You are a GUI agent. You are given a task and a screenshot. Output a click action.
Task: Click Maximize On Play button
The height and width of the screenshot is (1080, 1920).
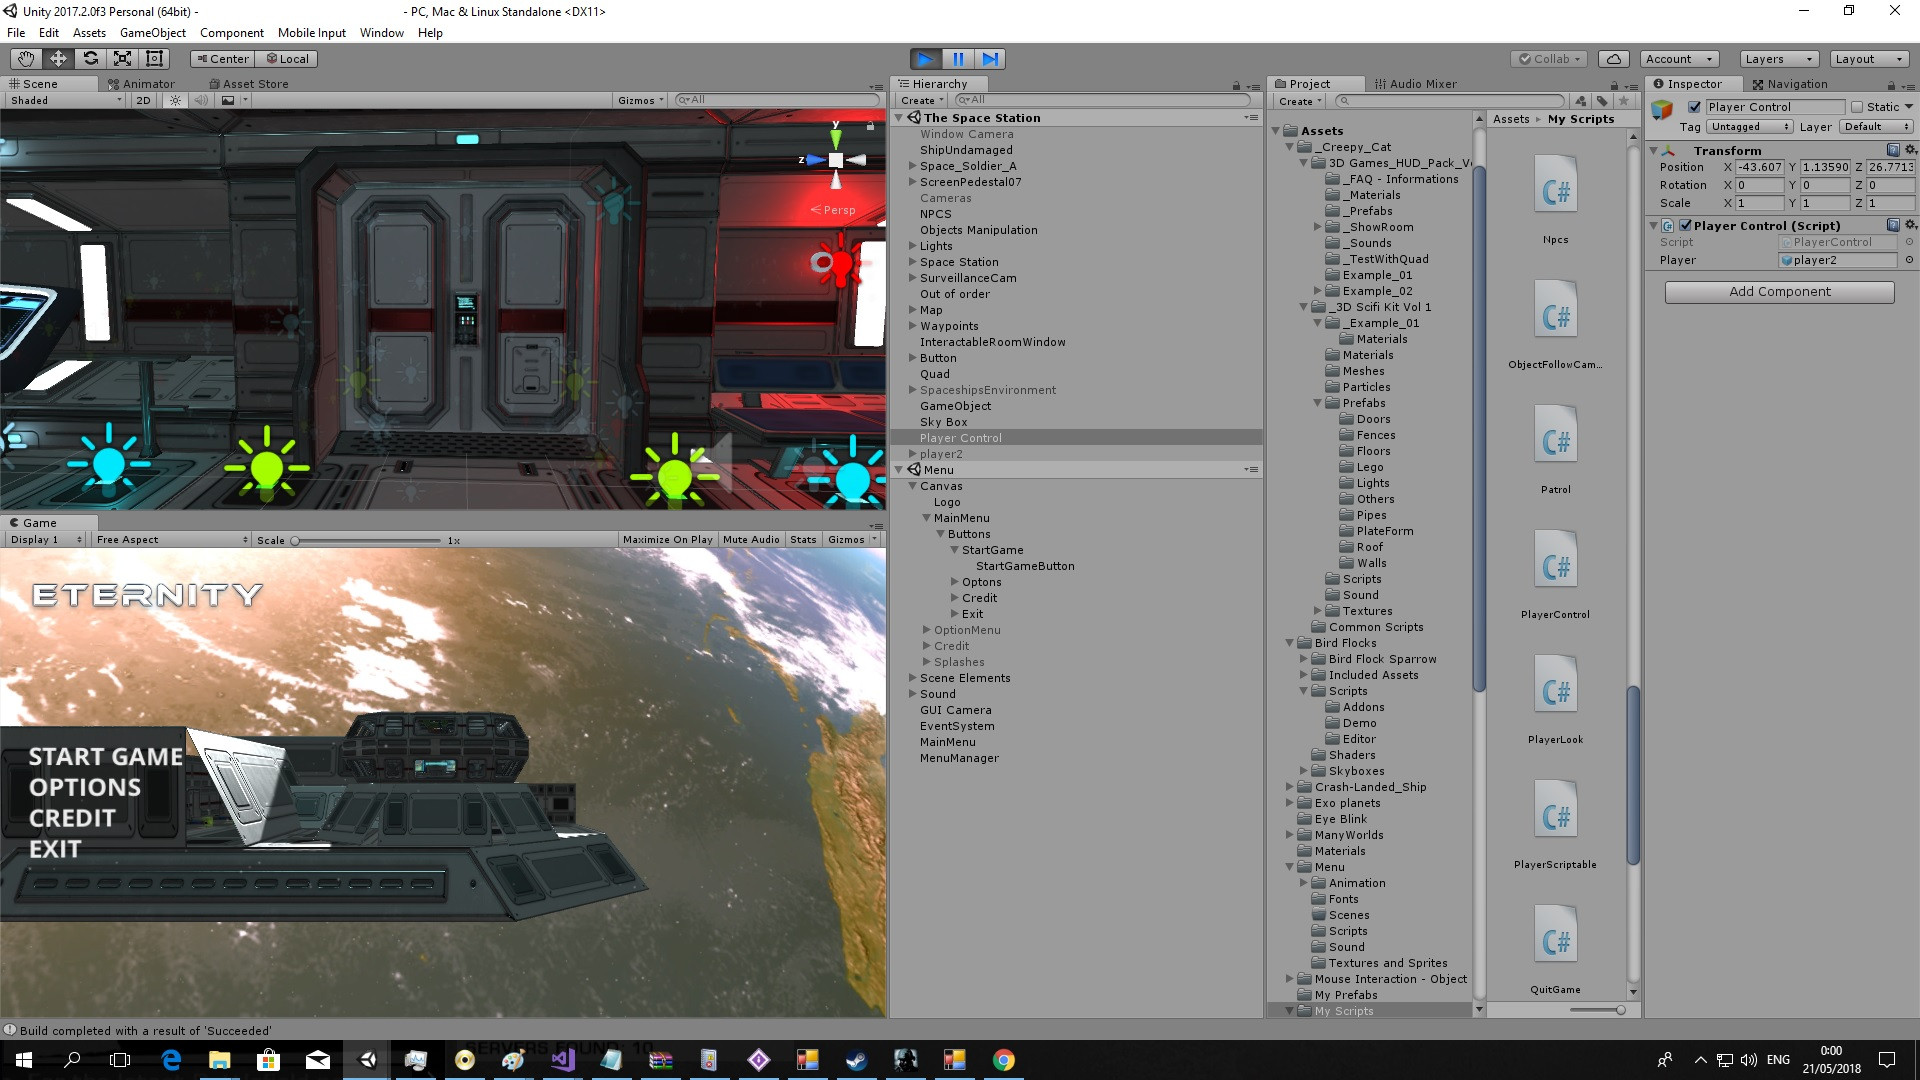[667, 540]
